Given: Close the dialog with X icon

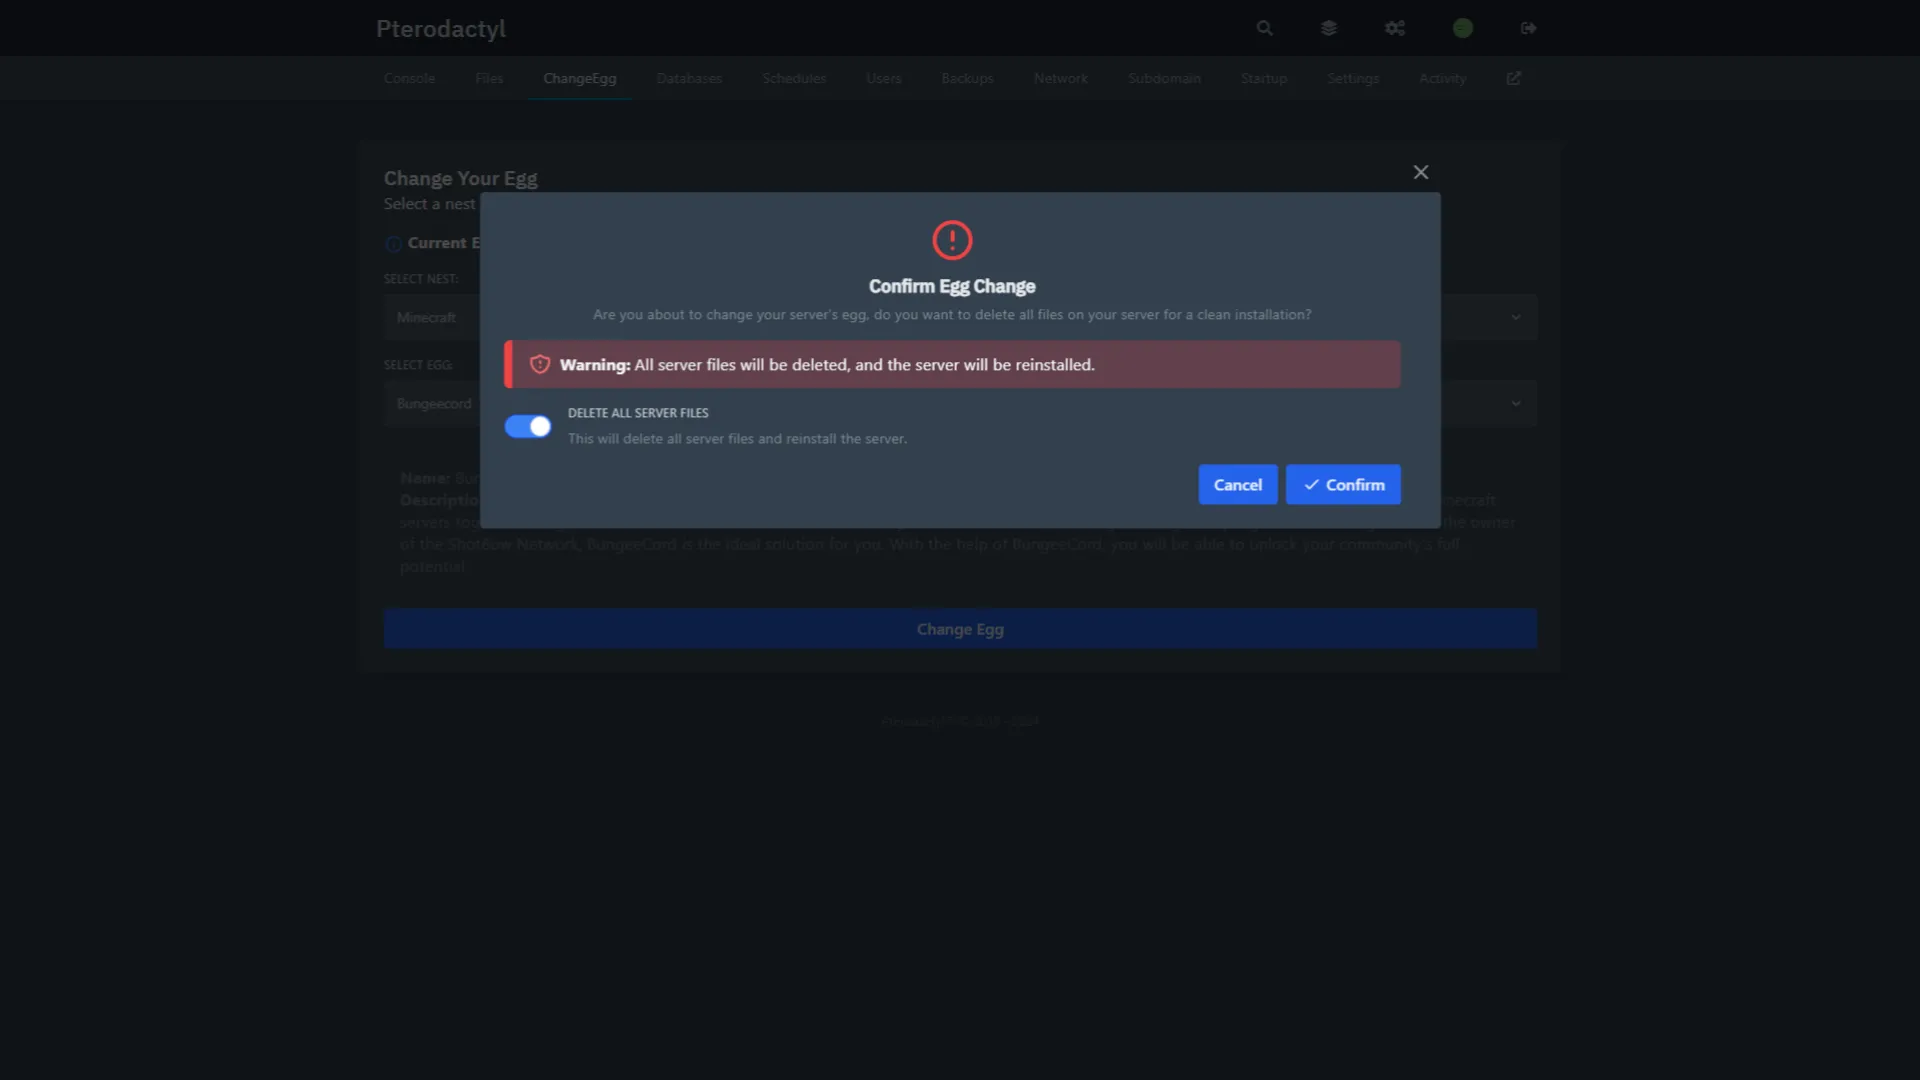Looking at the screenshot, I should pyautogui.click(x=1420, y=172).
